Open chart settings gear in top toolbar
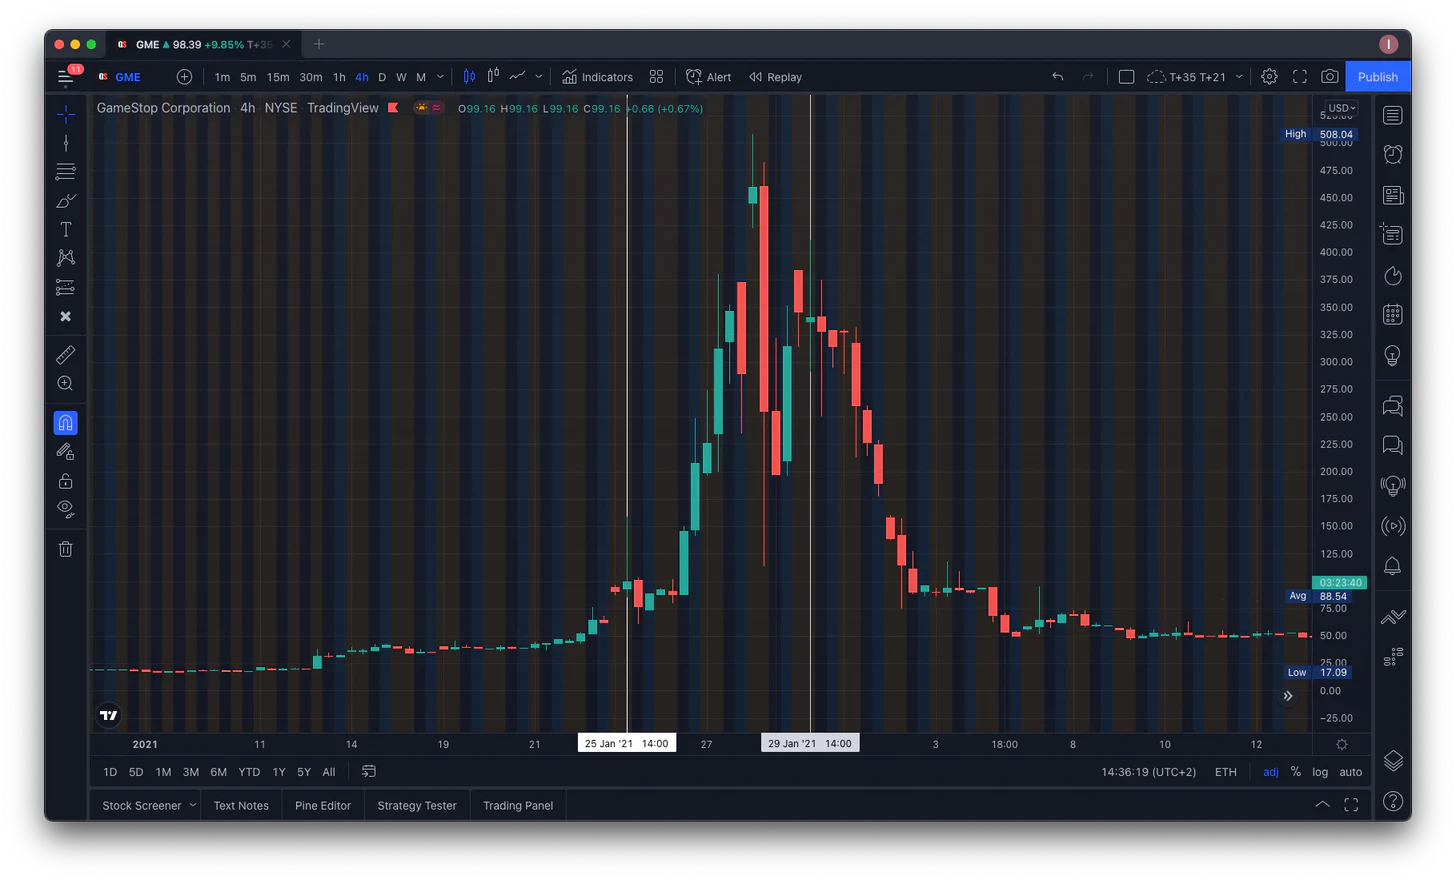The image size is (1456, 880). [1269, 77]
